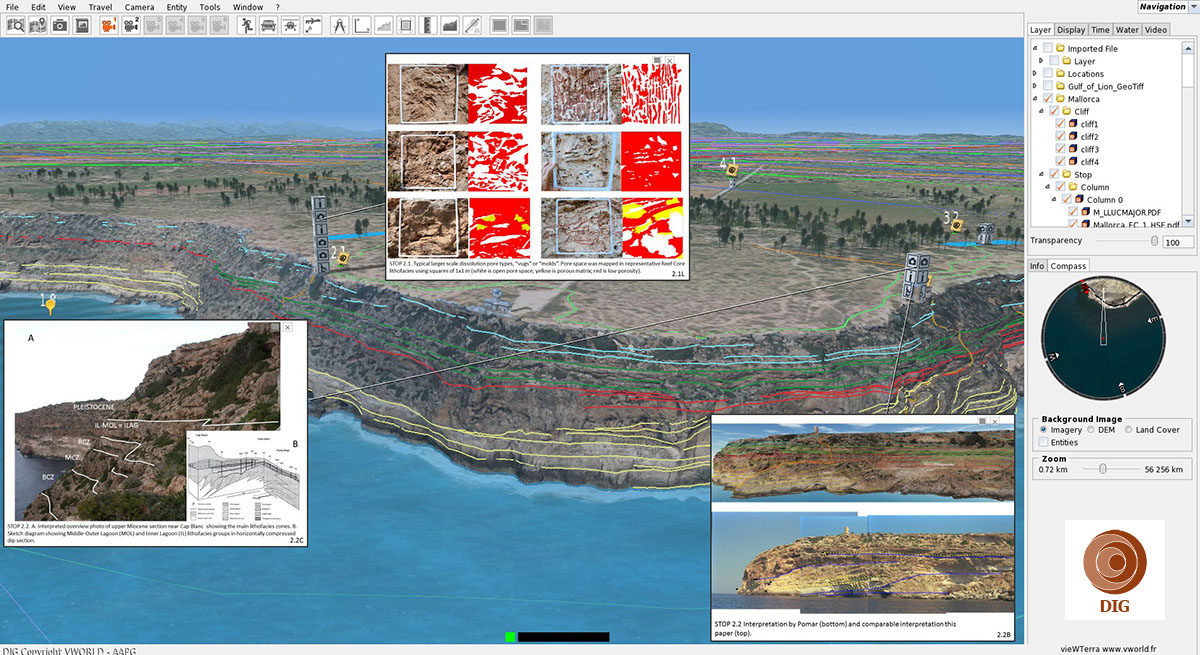Select the airplane flight mode icon
This screenshot has width=1200, height=655.
291,25
